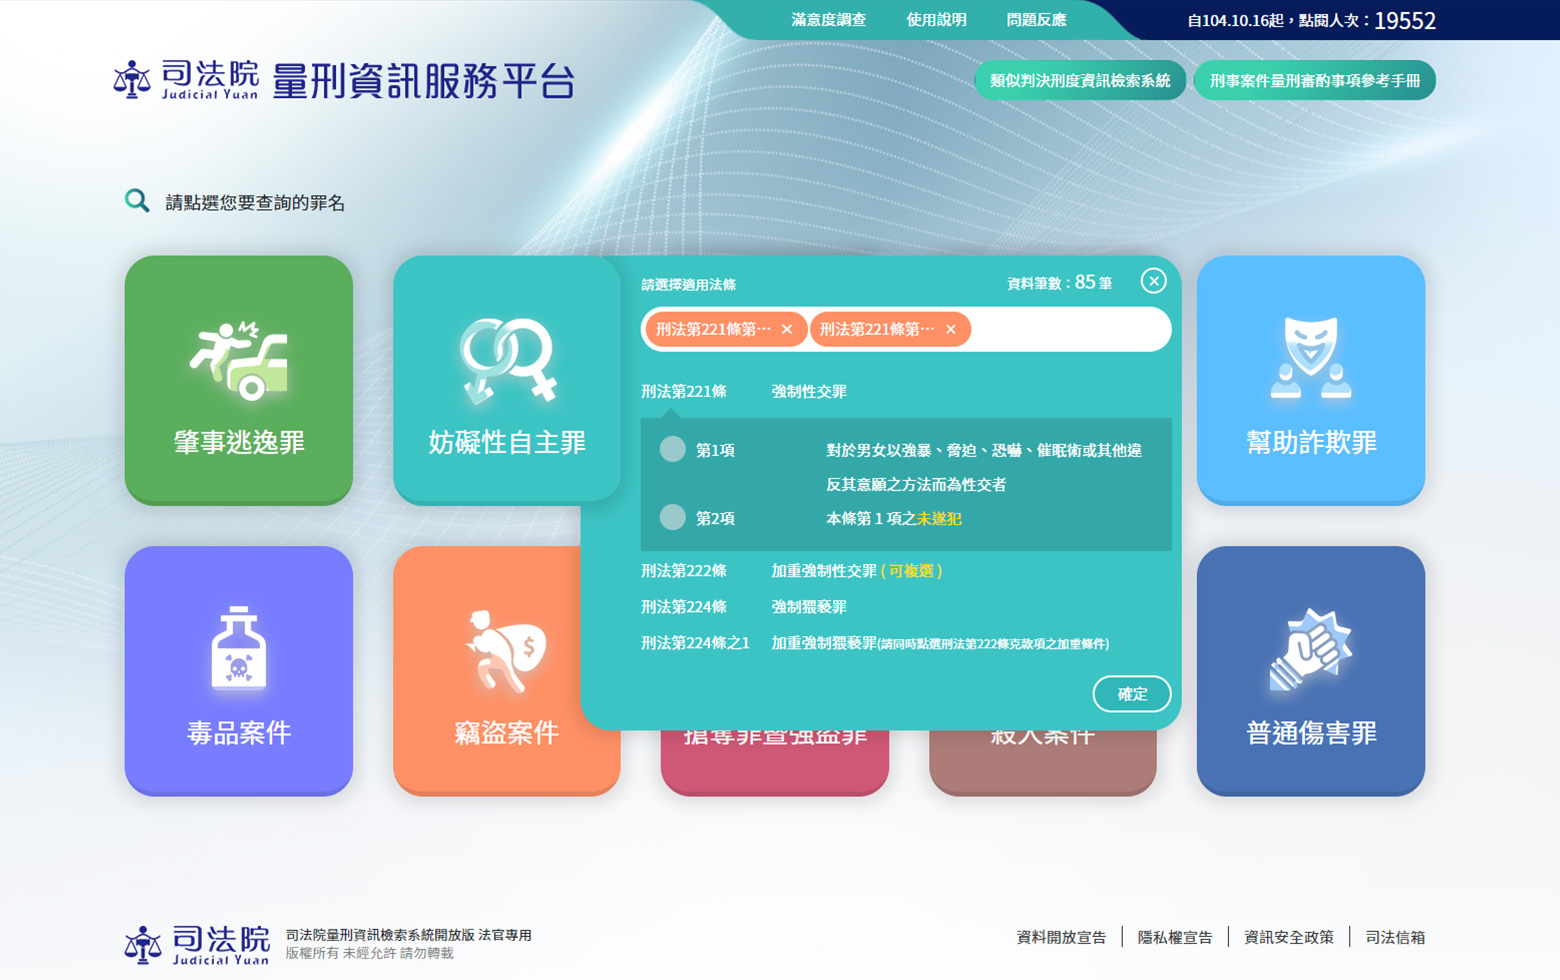Open 使用說明 in top menu
This screenshot has width=1560, height=980.
click(x=936, y=20)
